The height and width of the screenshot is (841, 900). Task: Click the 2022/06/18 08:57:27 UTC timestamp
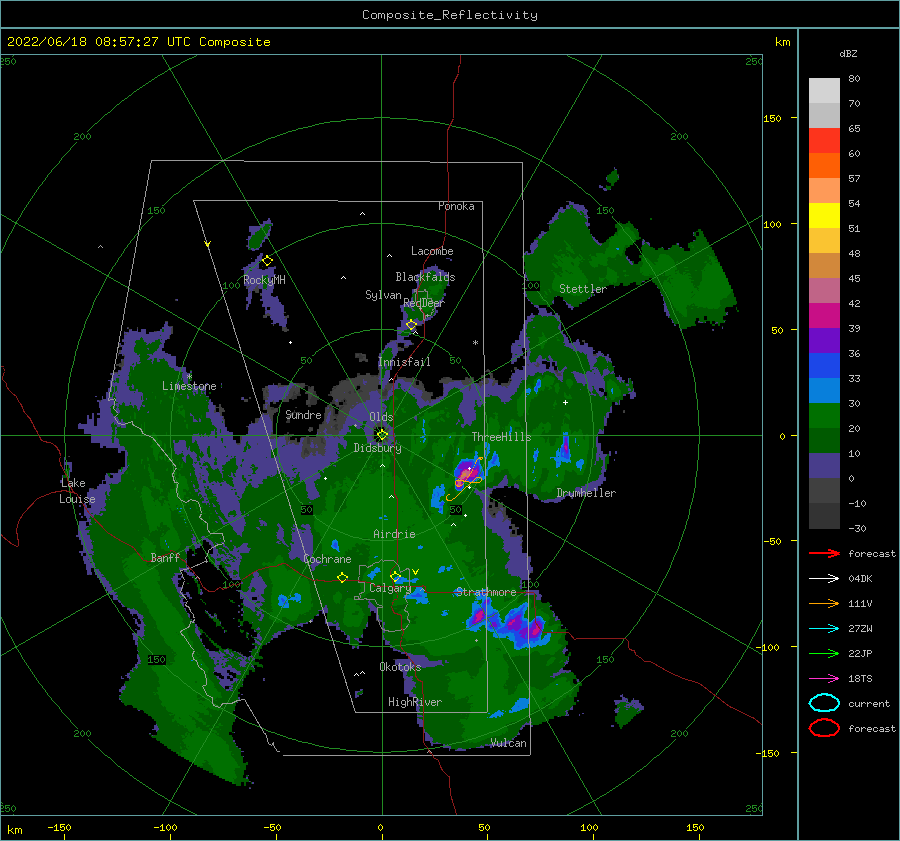coord(138,42)
